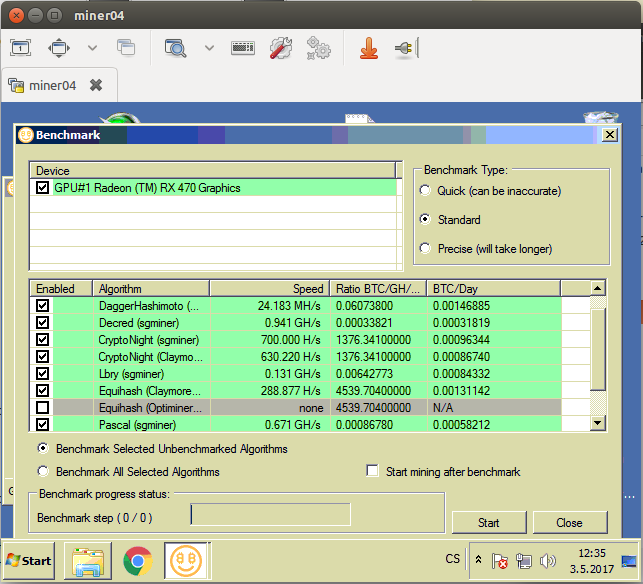Disable Pascal (sgminer) checkbox
643x584 pixels.
[42, 424]
